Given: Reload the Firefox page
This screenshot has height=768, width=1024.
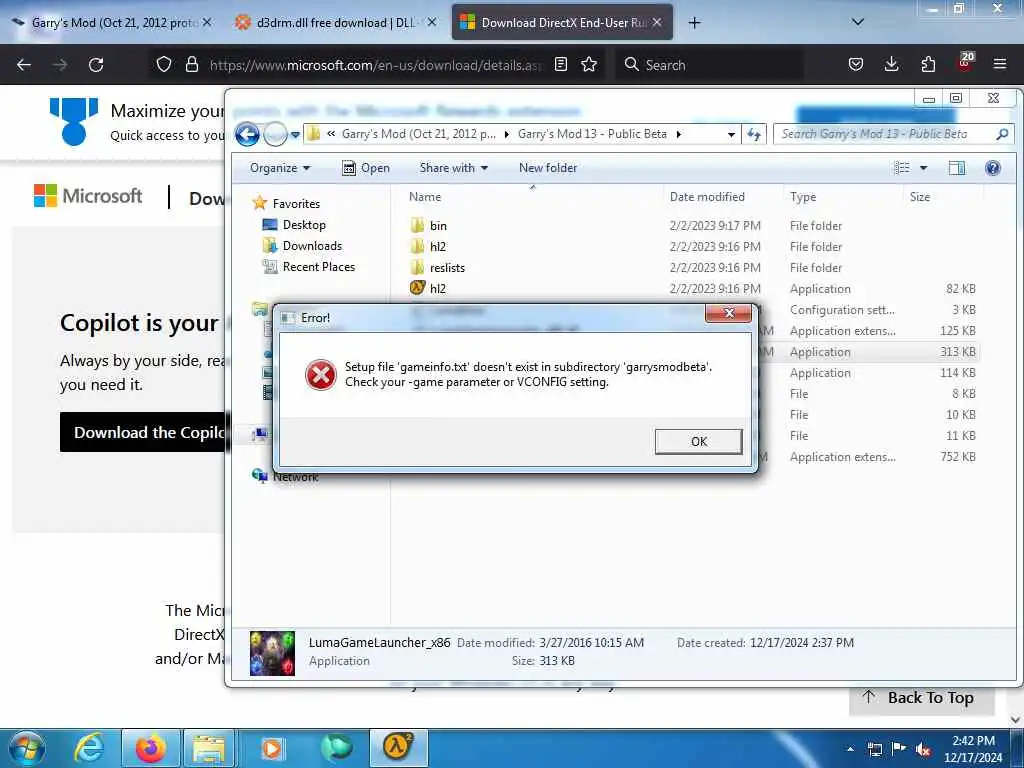Looking at the screenshot, I should point(96,65).
